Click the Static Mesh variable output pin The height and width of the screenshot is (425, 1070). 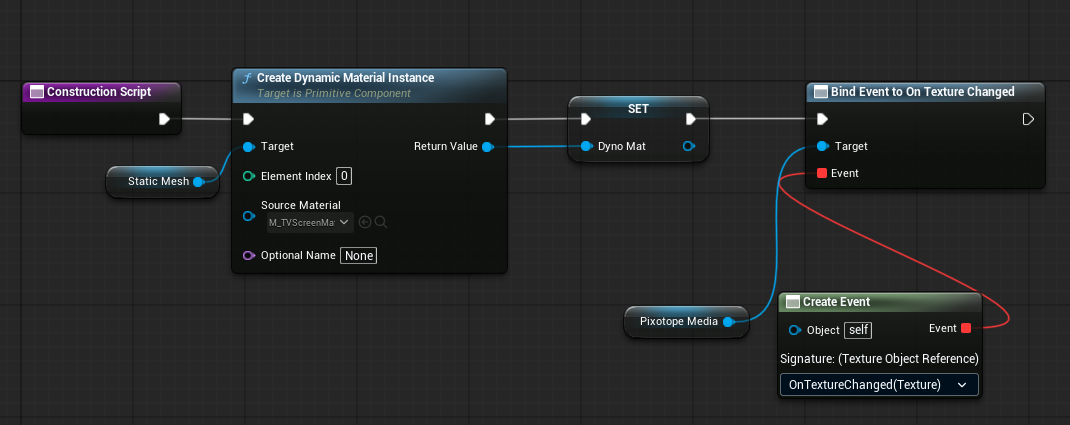[x=198, y=181]
